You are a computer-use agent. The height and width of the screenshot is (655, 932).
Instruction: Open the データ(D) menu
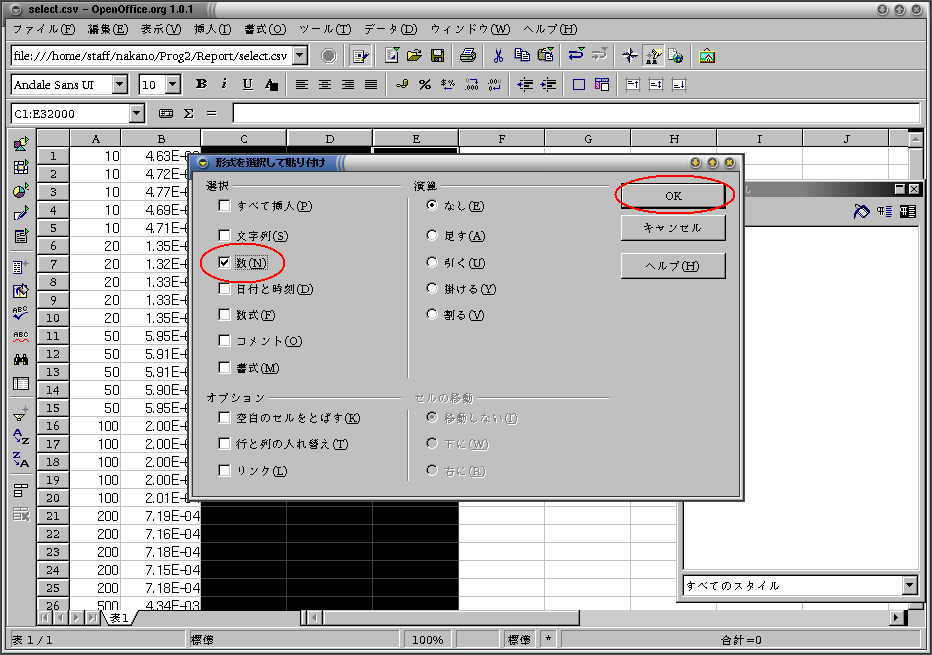pos(391,29)
